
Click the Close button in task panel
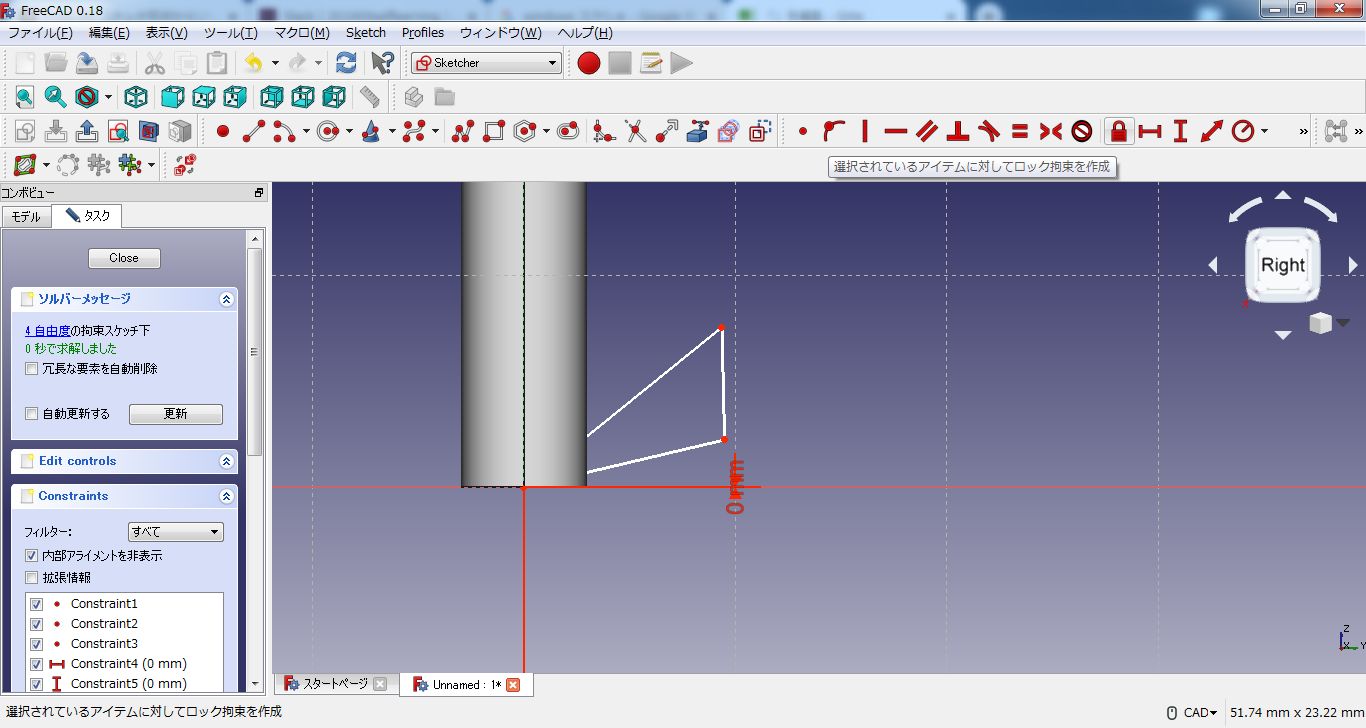[x=124, y=258]
